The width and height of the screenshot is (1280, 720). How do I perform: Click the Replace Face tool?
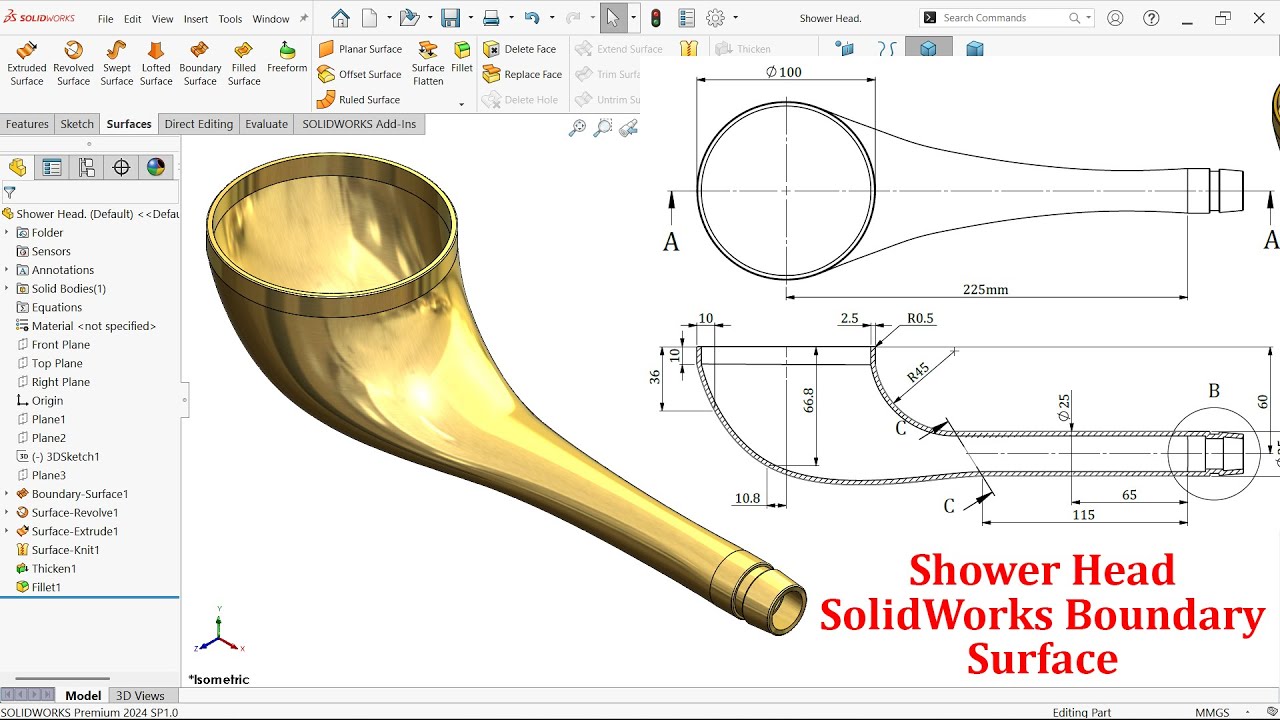[x=523, y=74]
